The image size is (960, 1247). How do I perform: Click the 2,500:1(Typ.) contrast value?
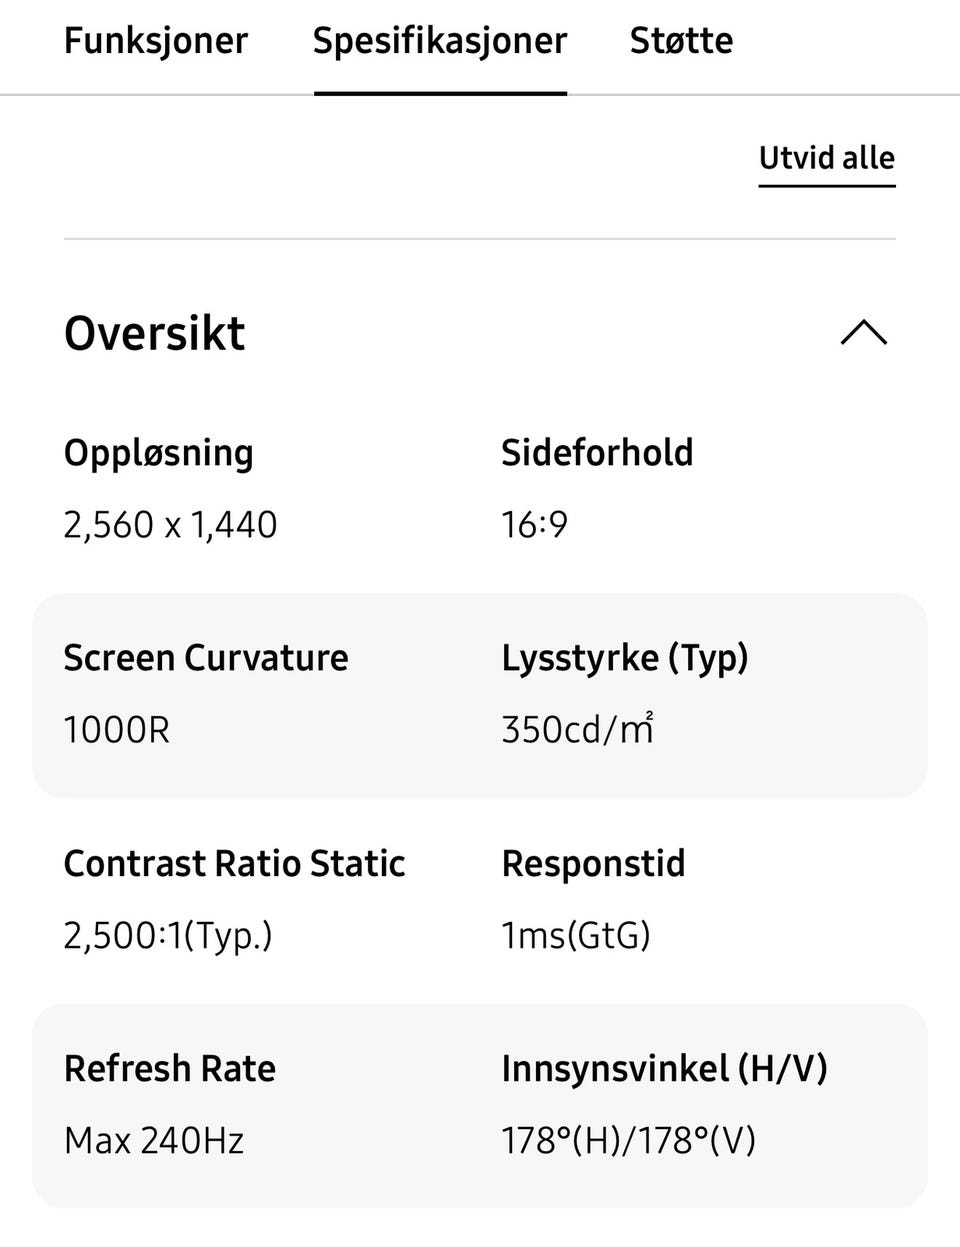point(168,936)
